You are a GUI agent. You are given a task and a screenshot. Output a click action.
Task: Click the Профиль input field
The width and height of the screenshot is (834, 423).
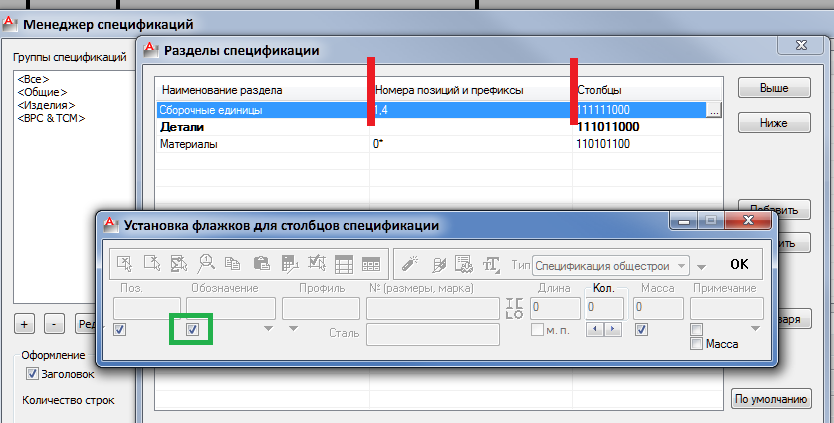coord(321,309)
